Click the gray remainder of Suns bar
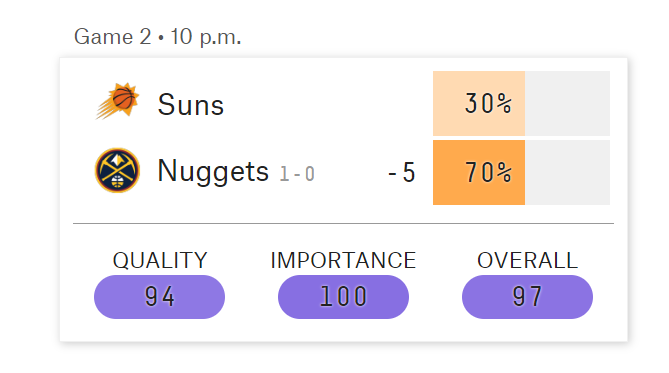This screenshot has height=373, width=669. [x=567, y=103]
